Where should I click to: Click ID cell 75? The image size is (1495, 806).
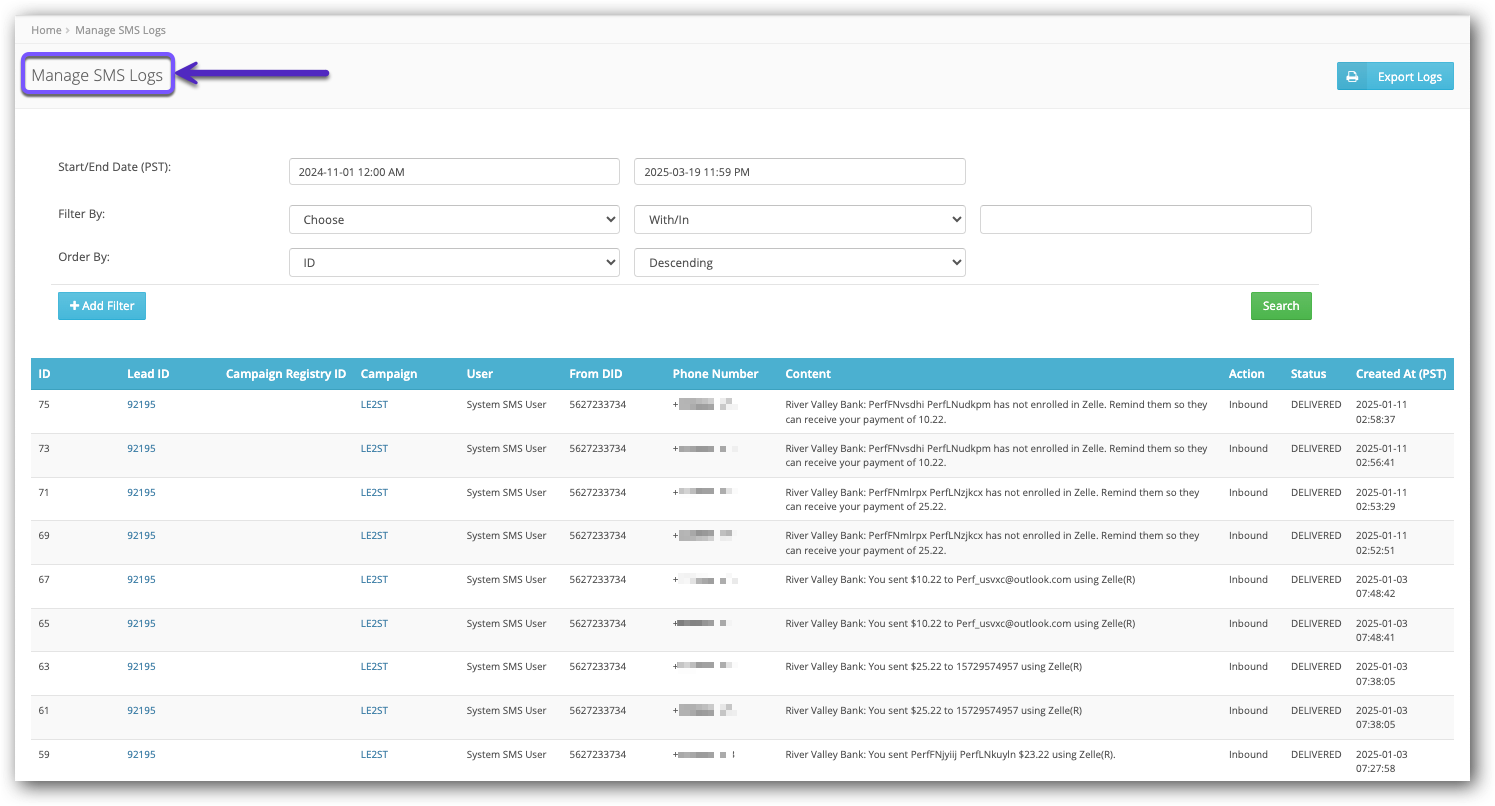[44, 405]
